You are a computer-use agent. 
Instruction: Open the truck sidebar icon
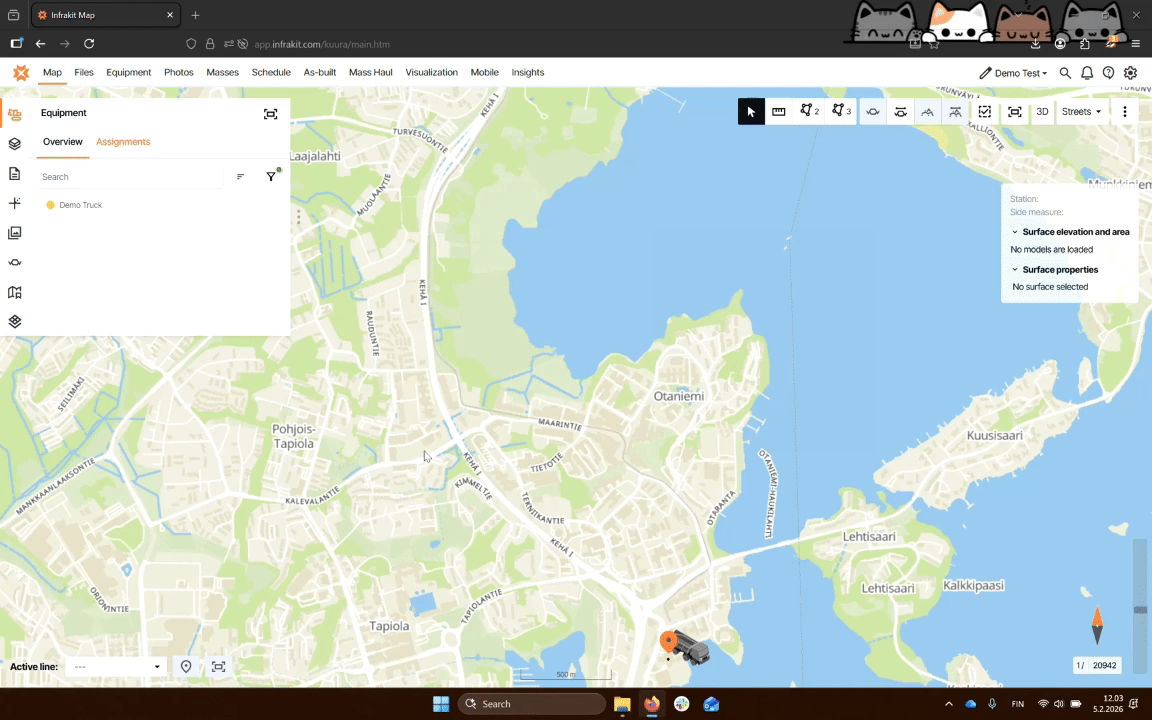tap(15, 262)
